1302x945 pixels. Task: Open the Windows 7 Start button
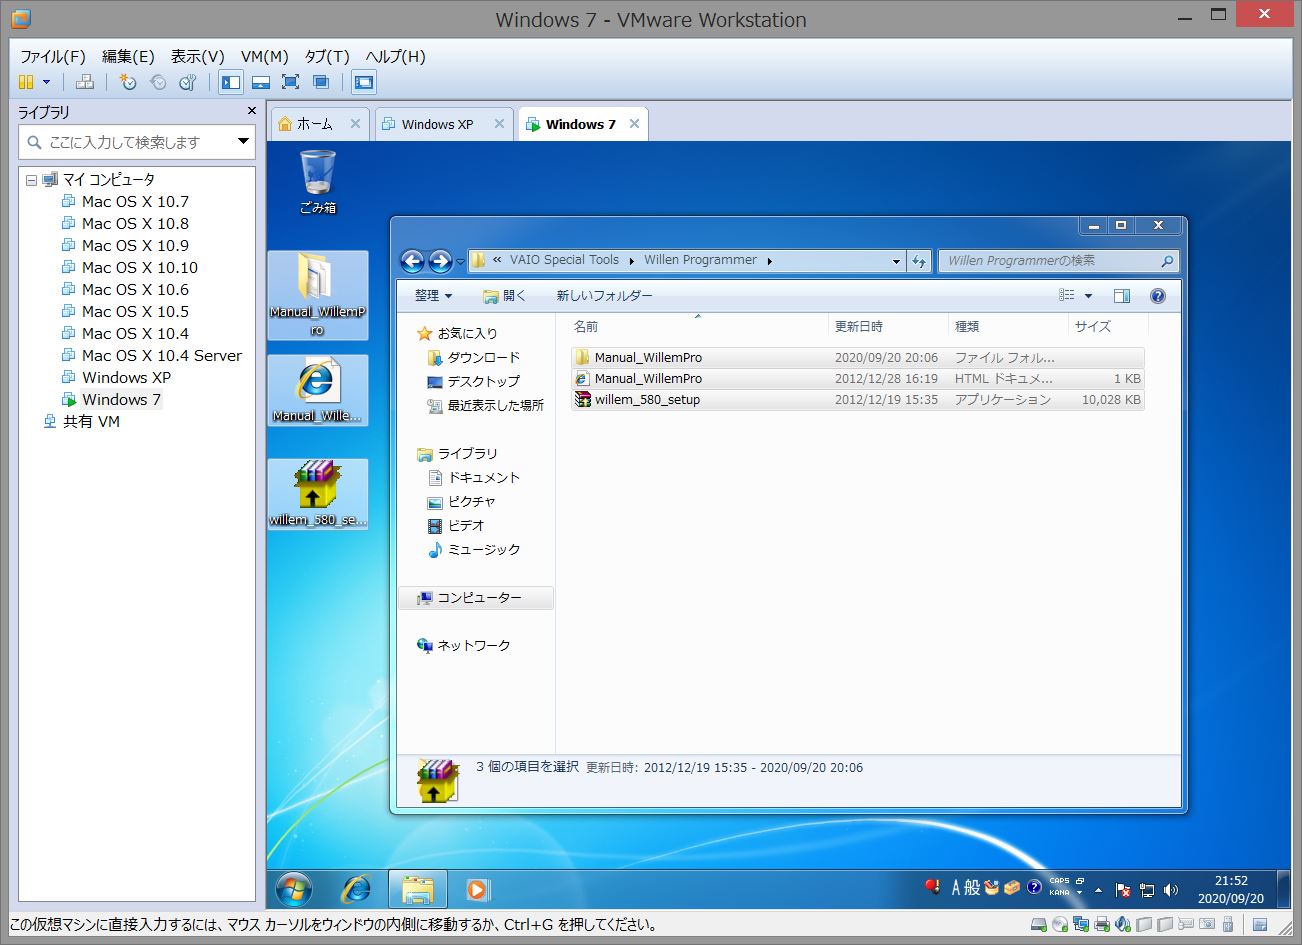(293, 888)
